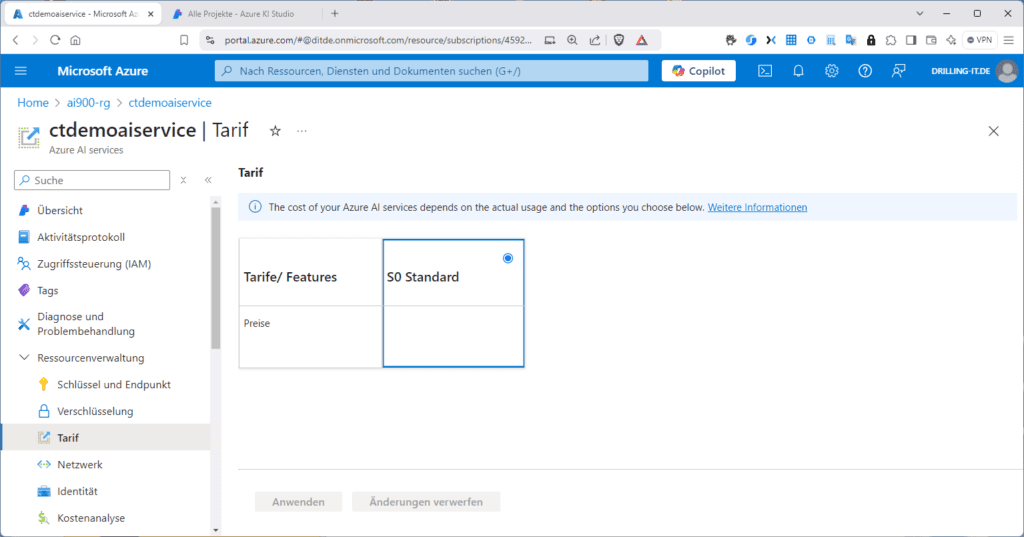Close the ctdemoaiservice browser tab

coord(151,14)
